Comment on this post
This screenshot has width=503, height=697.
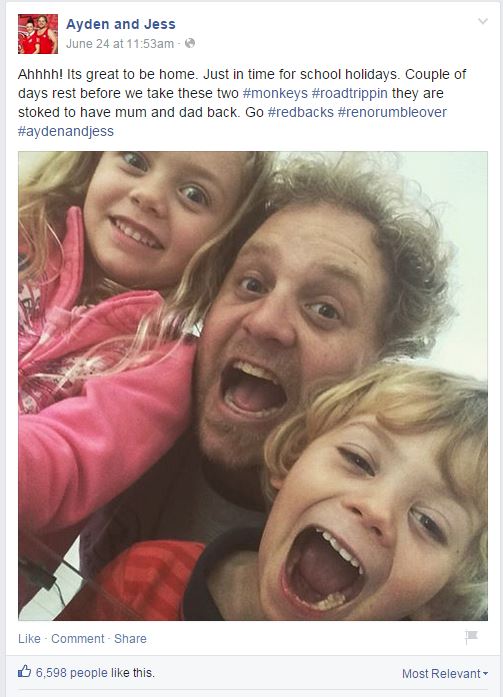point(78,639)
